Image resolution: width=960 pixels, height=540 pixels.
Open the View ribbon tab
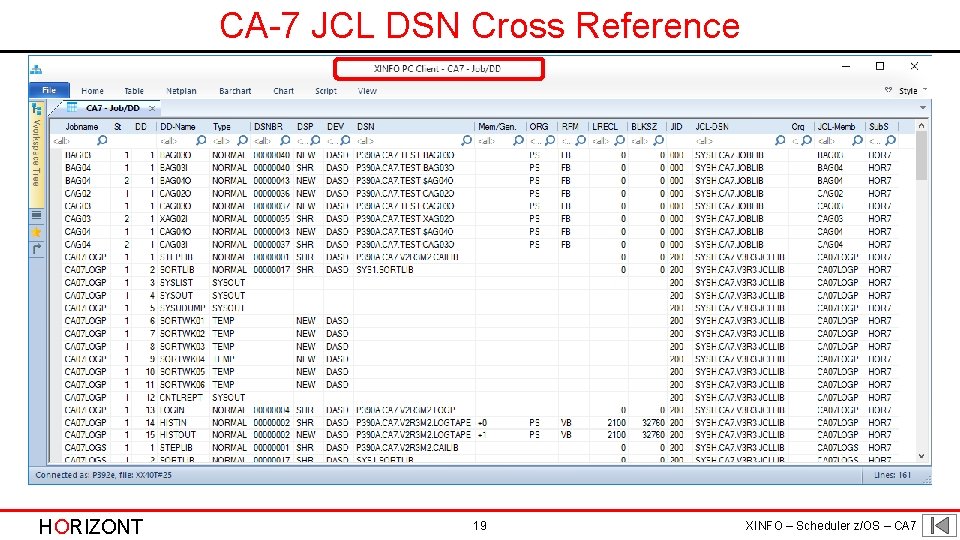(367, 91)
